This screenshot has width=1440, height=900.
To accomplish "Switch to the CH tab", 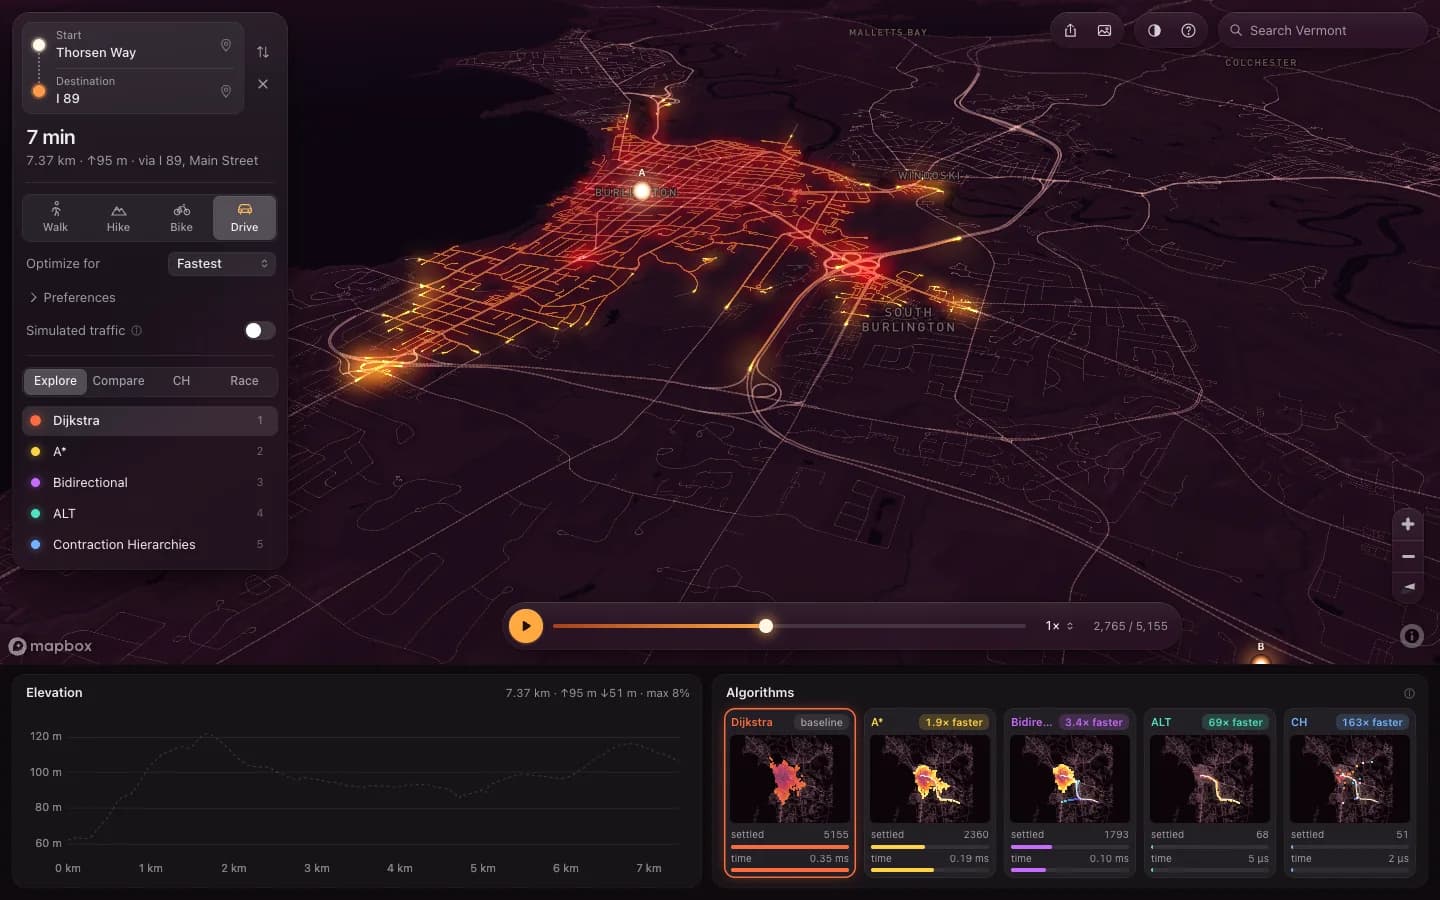I will point(181,381).
